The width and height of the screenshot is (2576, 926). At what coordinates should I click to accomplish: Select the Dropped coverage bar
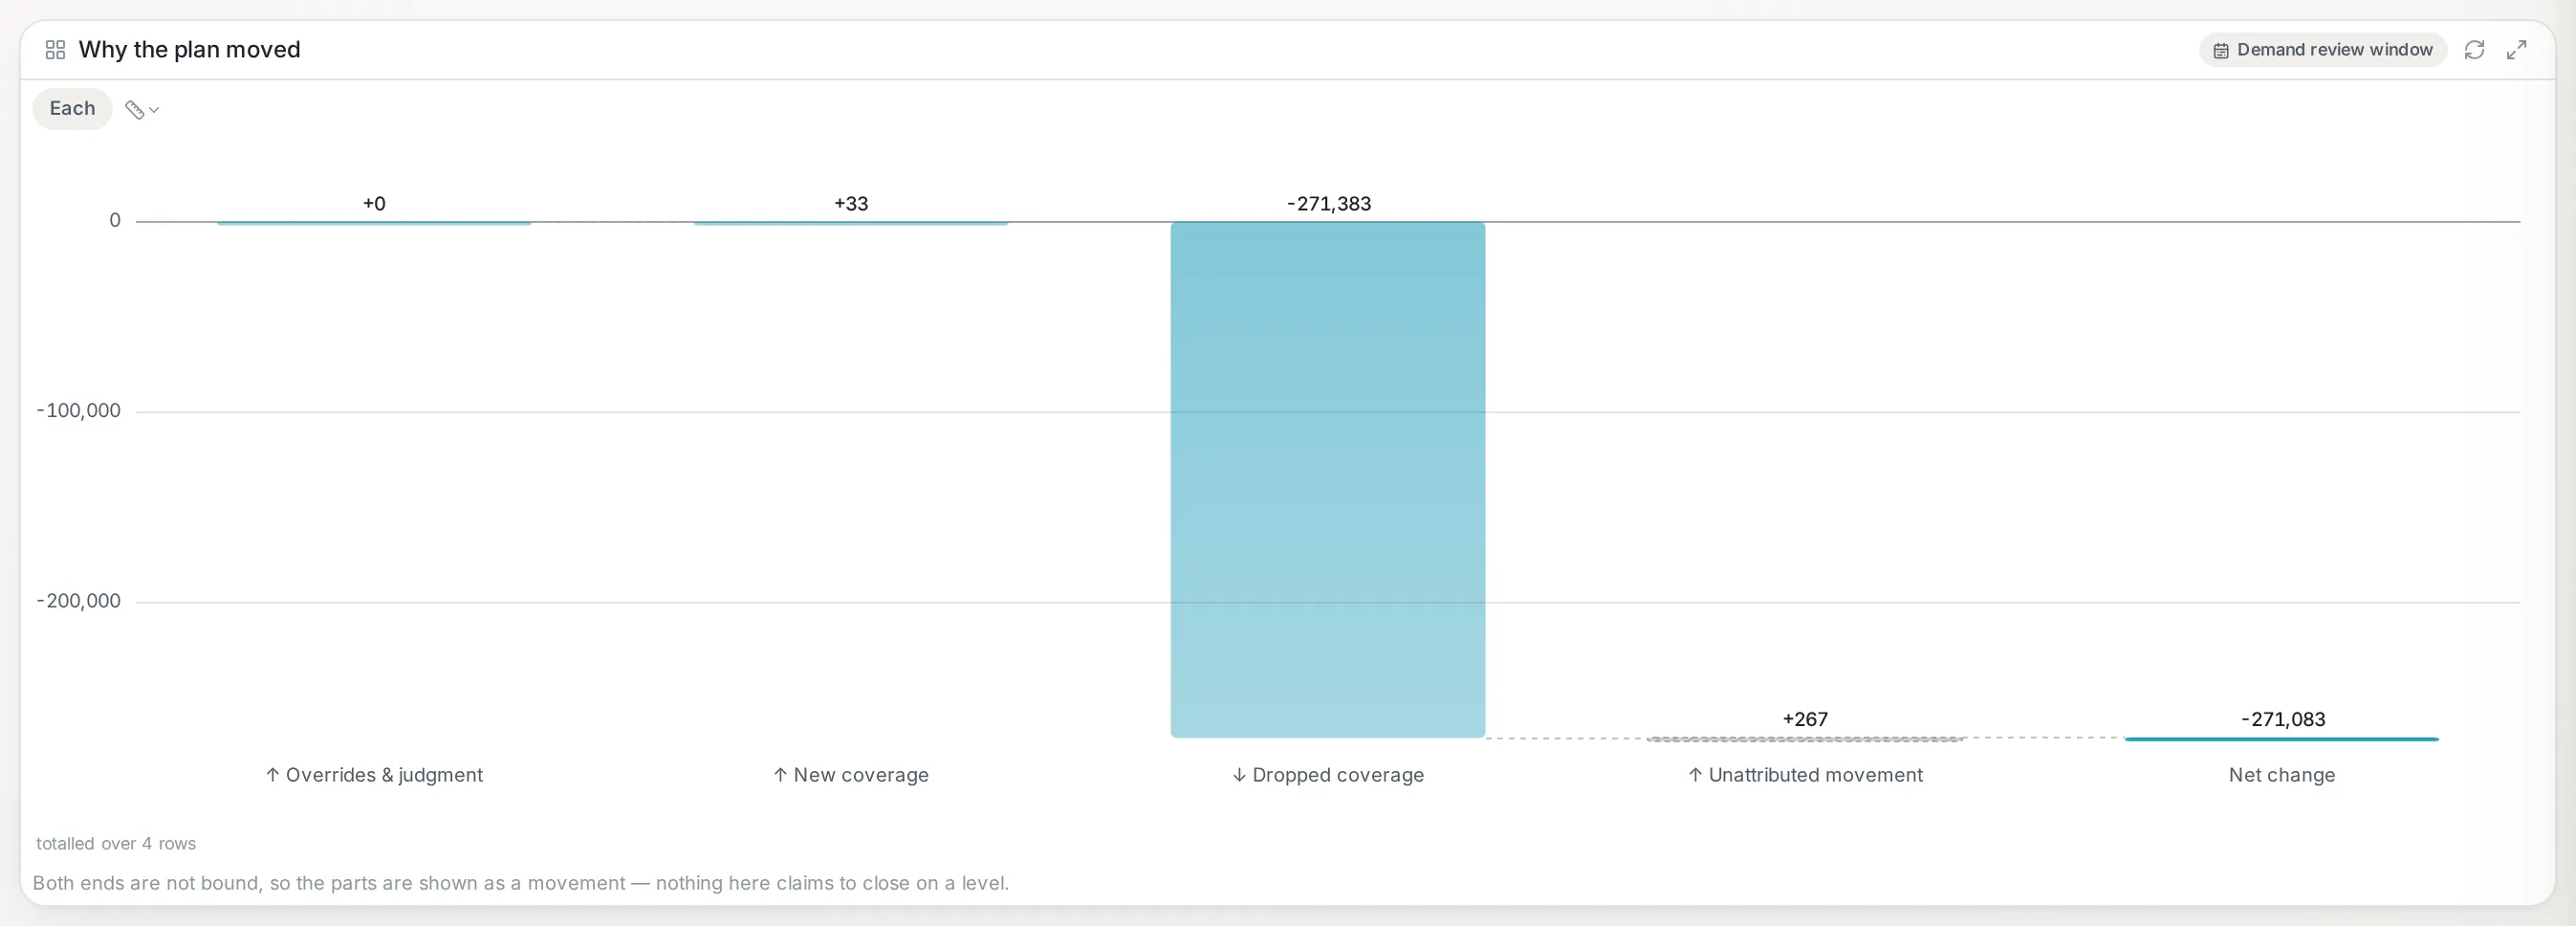(x=1328, y=480)
